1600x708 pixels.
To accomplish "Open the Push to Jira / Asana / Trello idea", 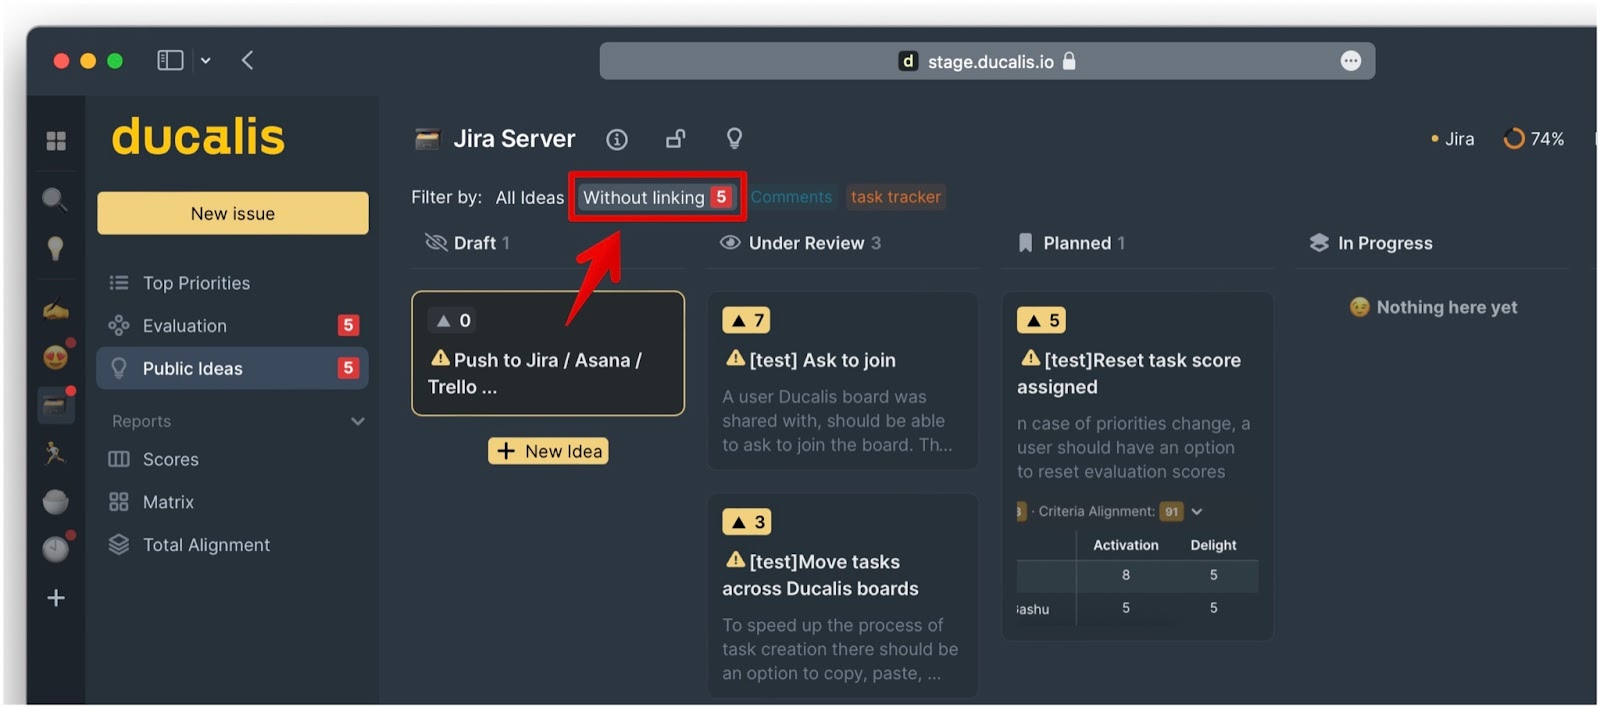I will pyautogui.click(x=548, y=353).
